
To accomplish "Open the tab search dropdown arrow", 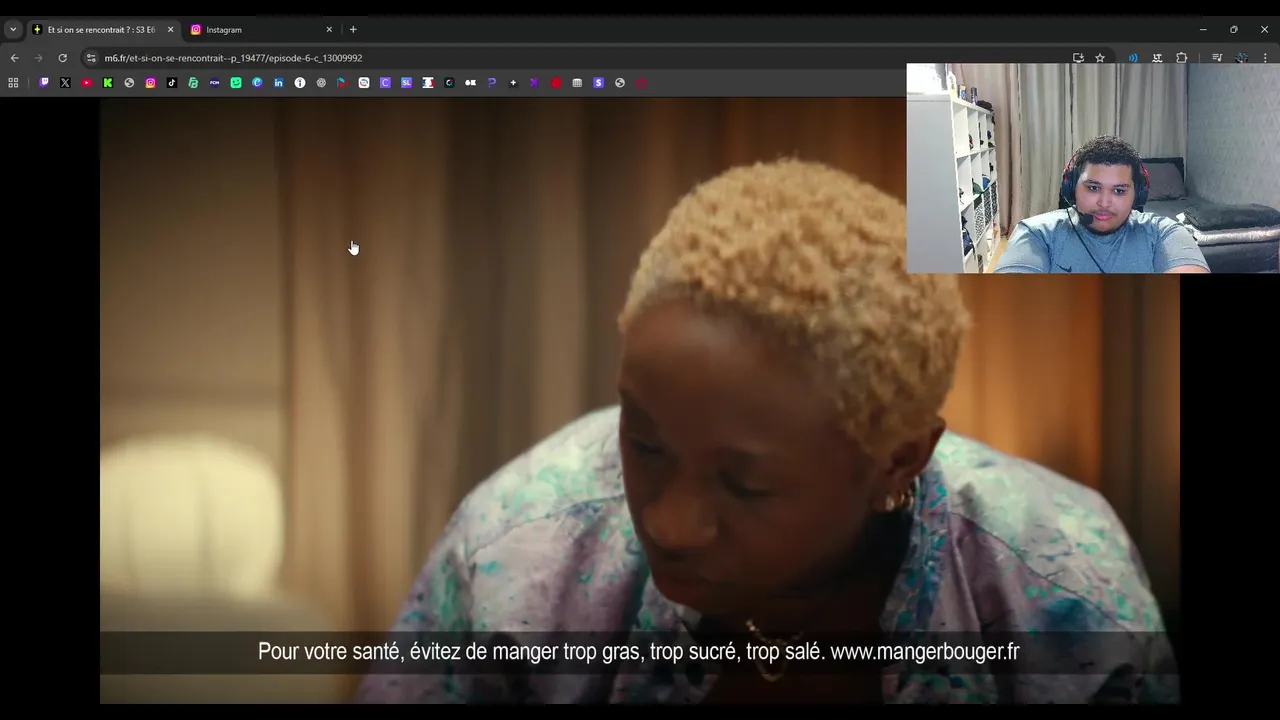I will click(x=13, y=30).
